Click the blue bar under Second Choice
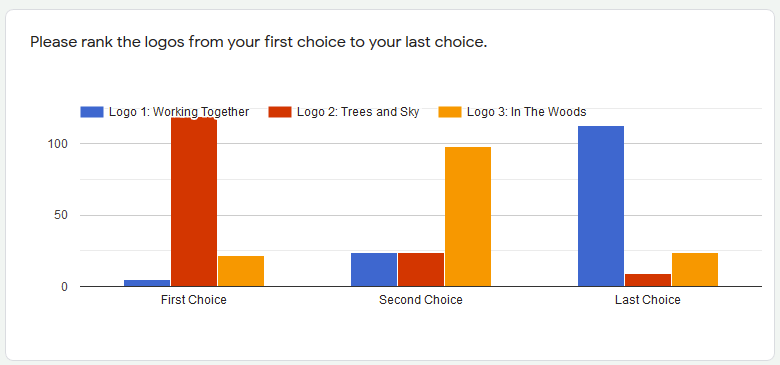 click(x=374, y=270)
